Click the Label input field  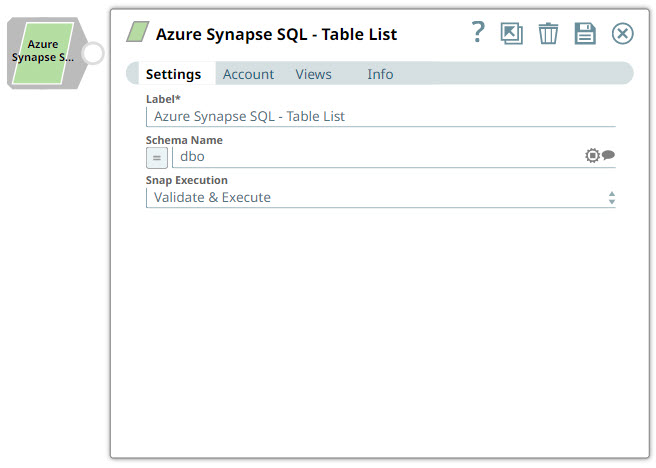381,116
